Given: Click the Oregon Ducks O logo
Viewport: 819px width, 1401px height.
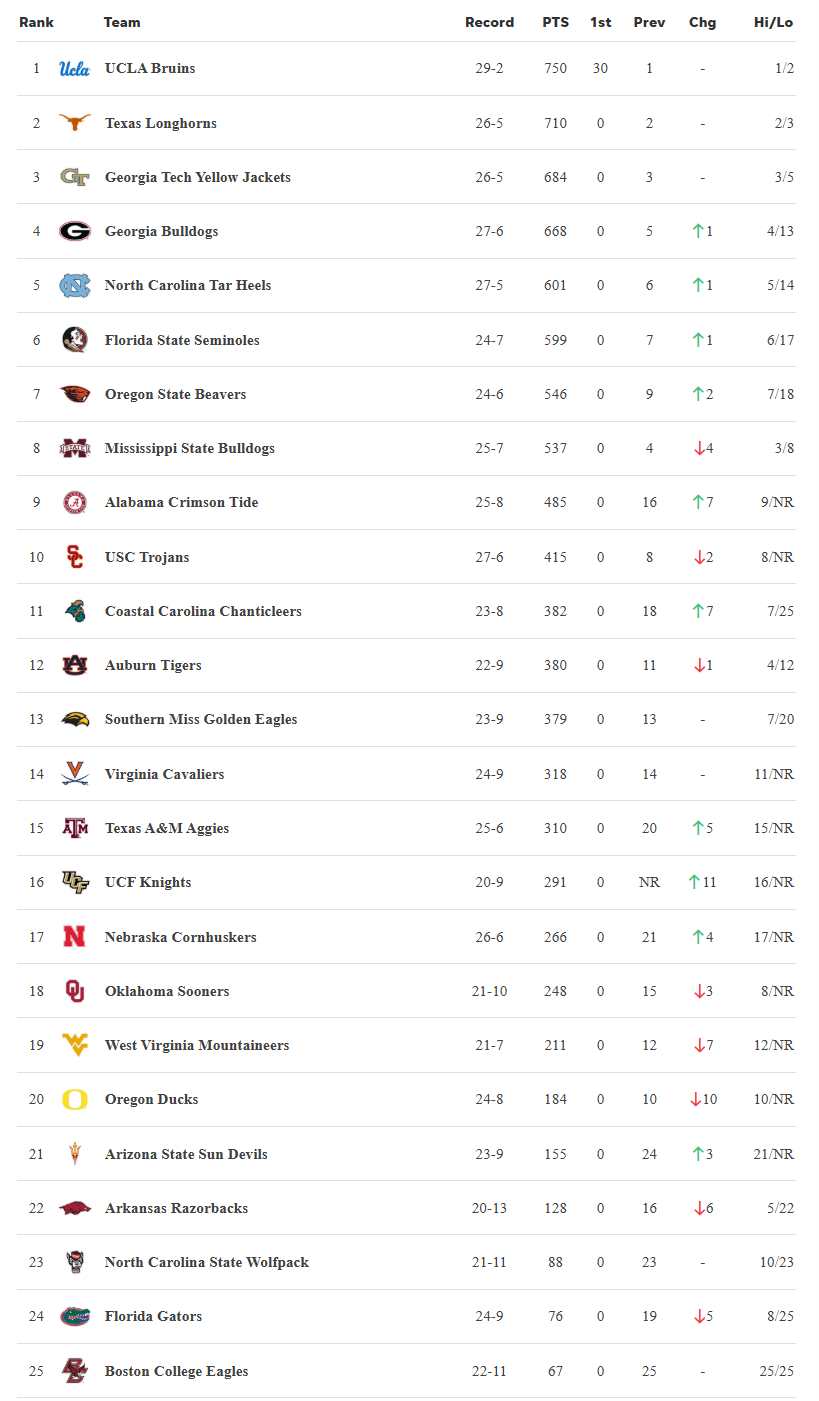Looking at the screenshot, I should pos(74,1099).
